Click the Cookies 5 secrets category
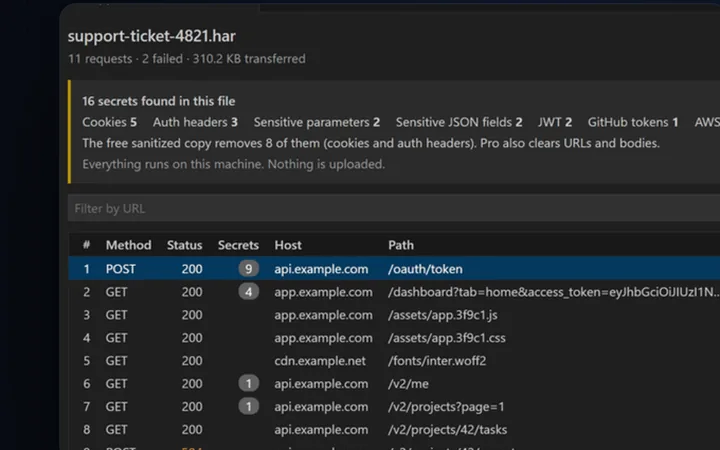The width and height of the screenshot is (720, 450). pyautogui.click(x=109, y=122)
